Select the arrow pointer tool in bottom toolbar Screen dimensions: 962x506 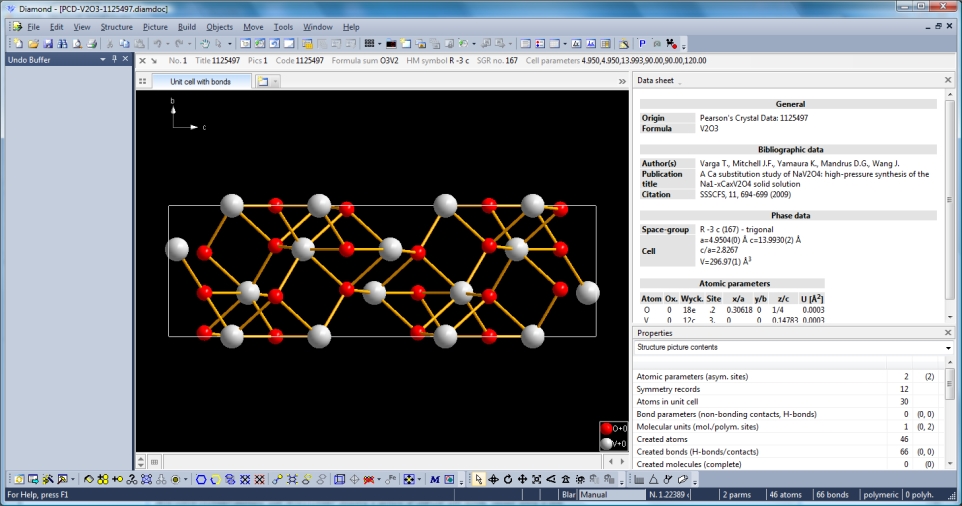click(478, 480)
